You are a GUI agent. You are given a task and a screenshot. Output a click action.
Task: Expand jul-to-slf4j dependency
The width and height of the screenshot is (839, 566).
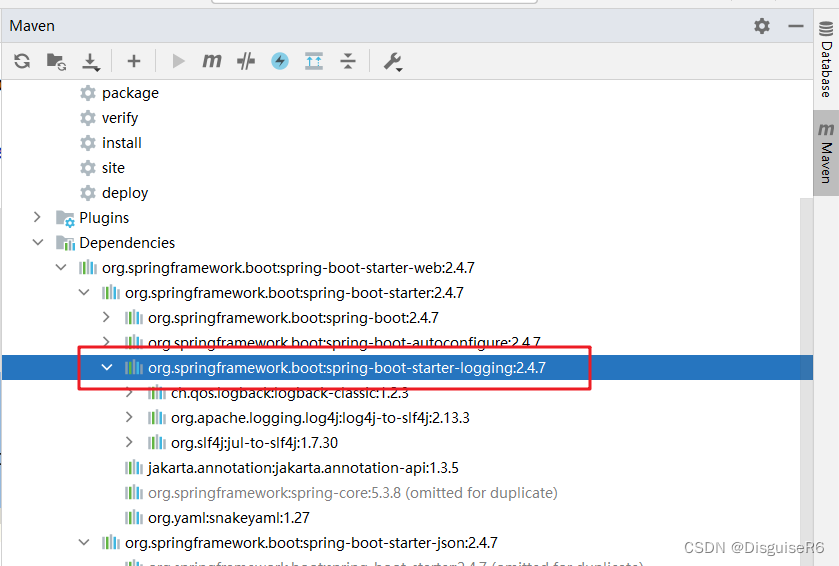129,442
